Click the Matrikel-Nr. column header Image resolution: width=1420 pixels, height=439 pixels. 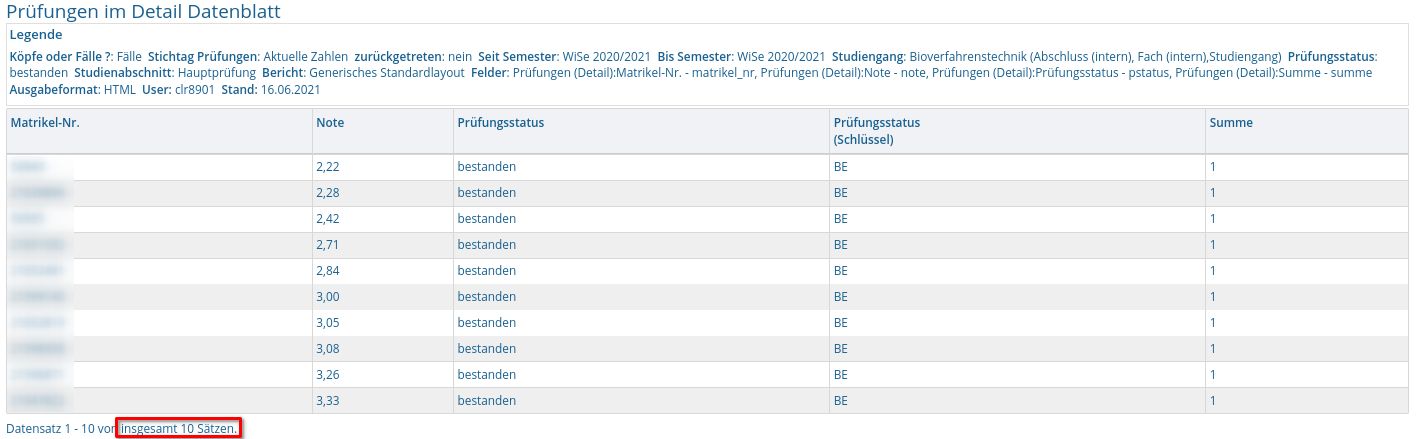point(45,122)
